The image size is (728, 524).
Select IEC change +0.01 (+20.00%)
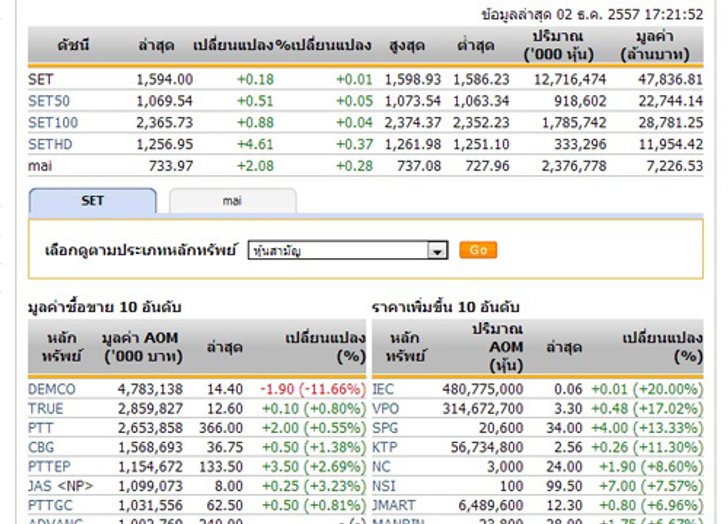tap(647, 389)
